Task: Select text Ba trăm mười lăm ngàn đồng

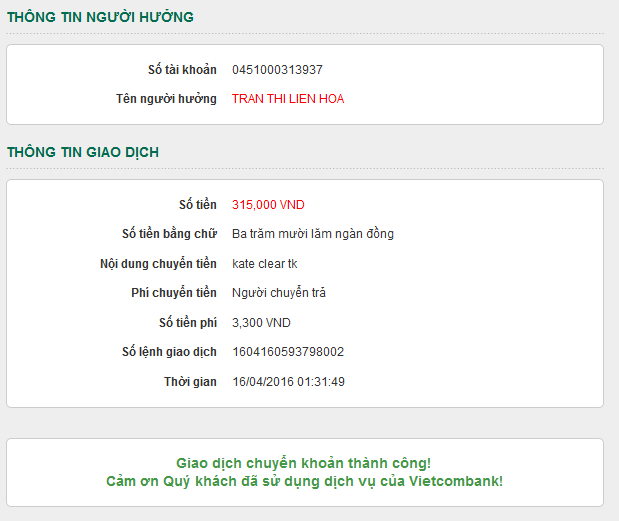Action: pyautogui.click(x=313, y=234)
